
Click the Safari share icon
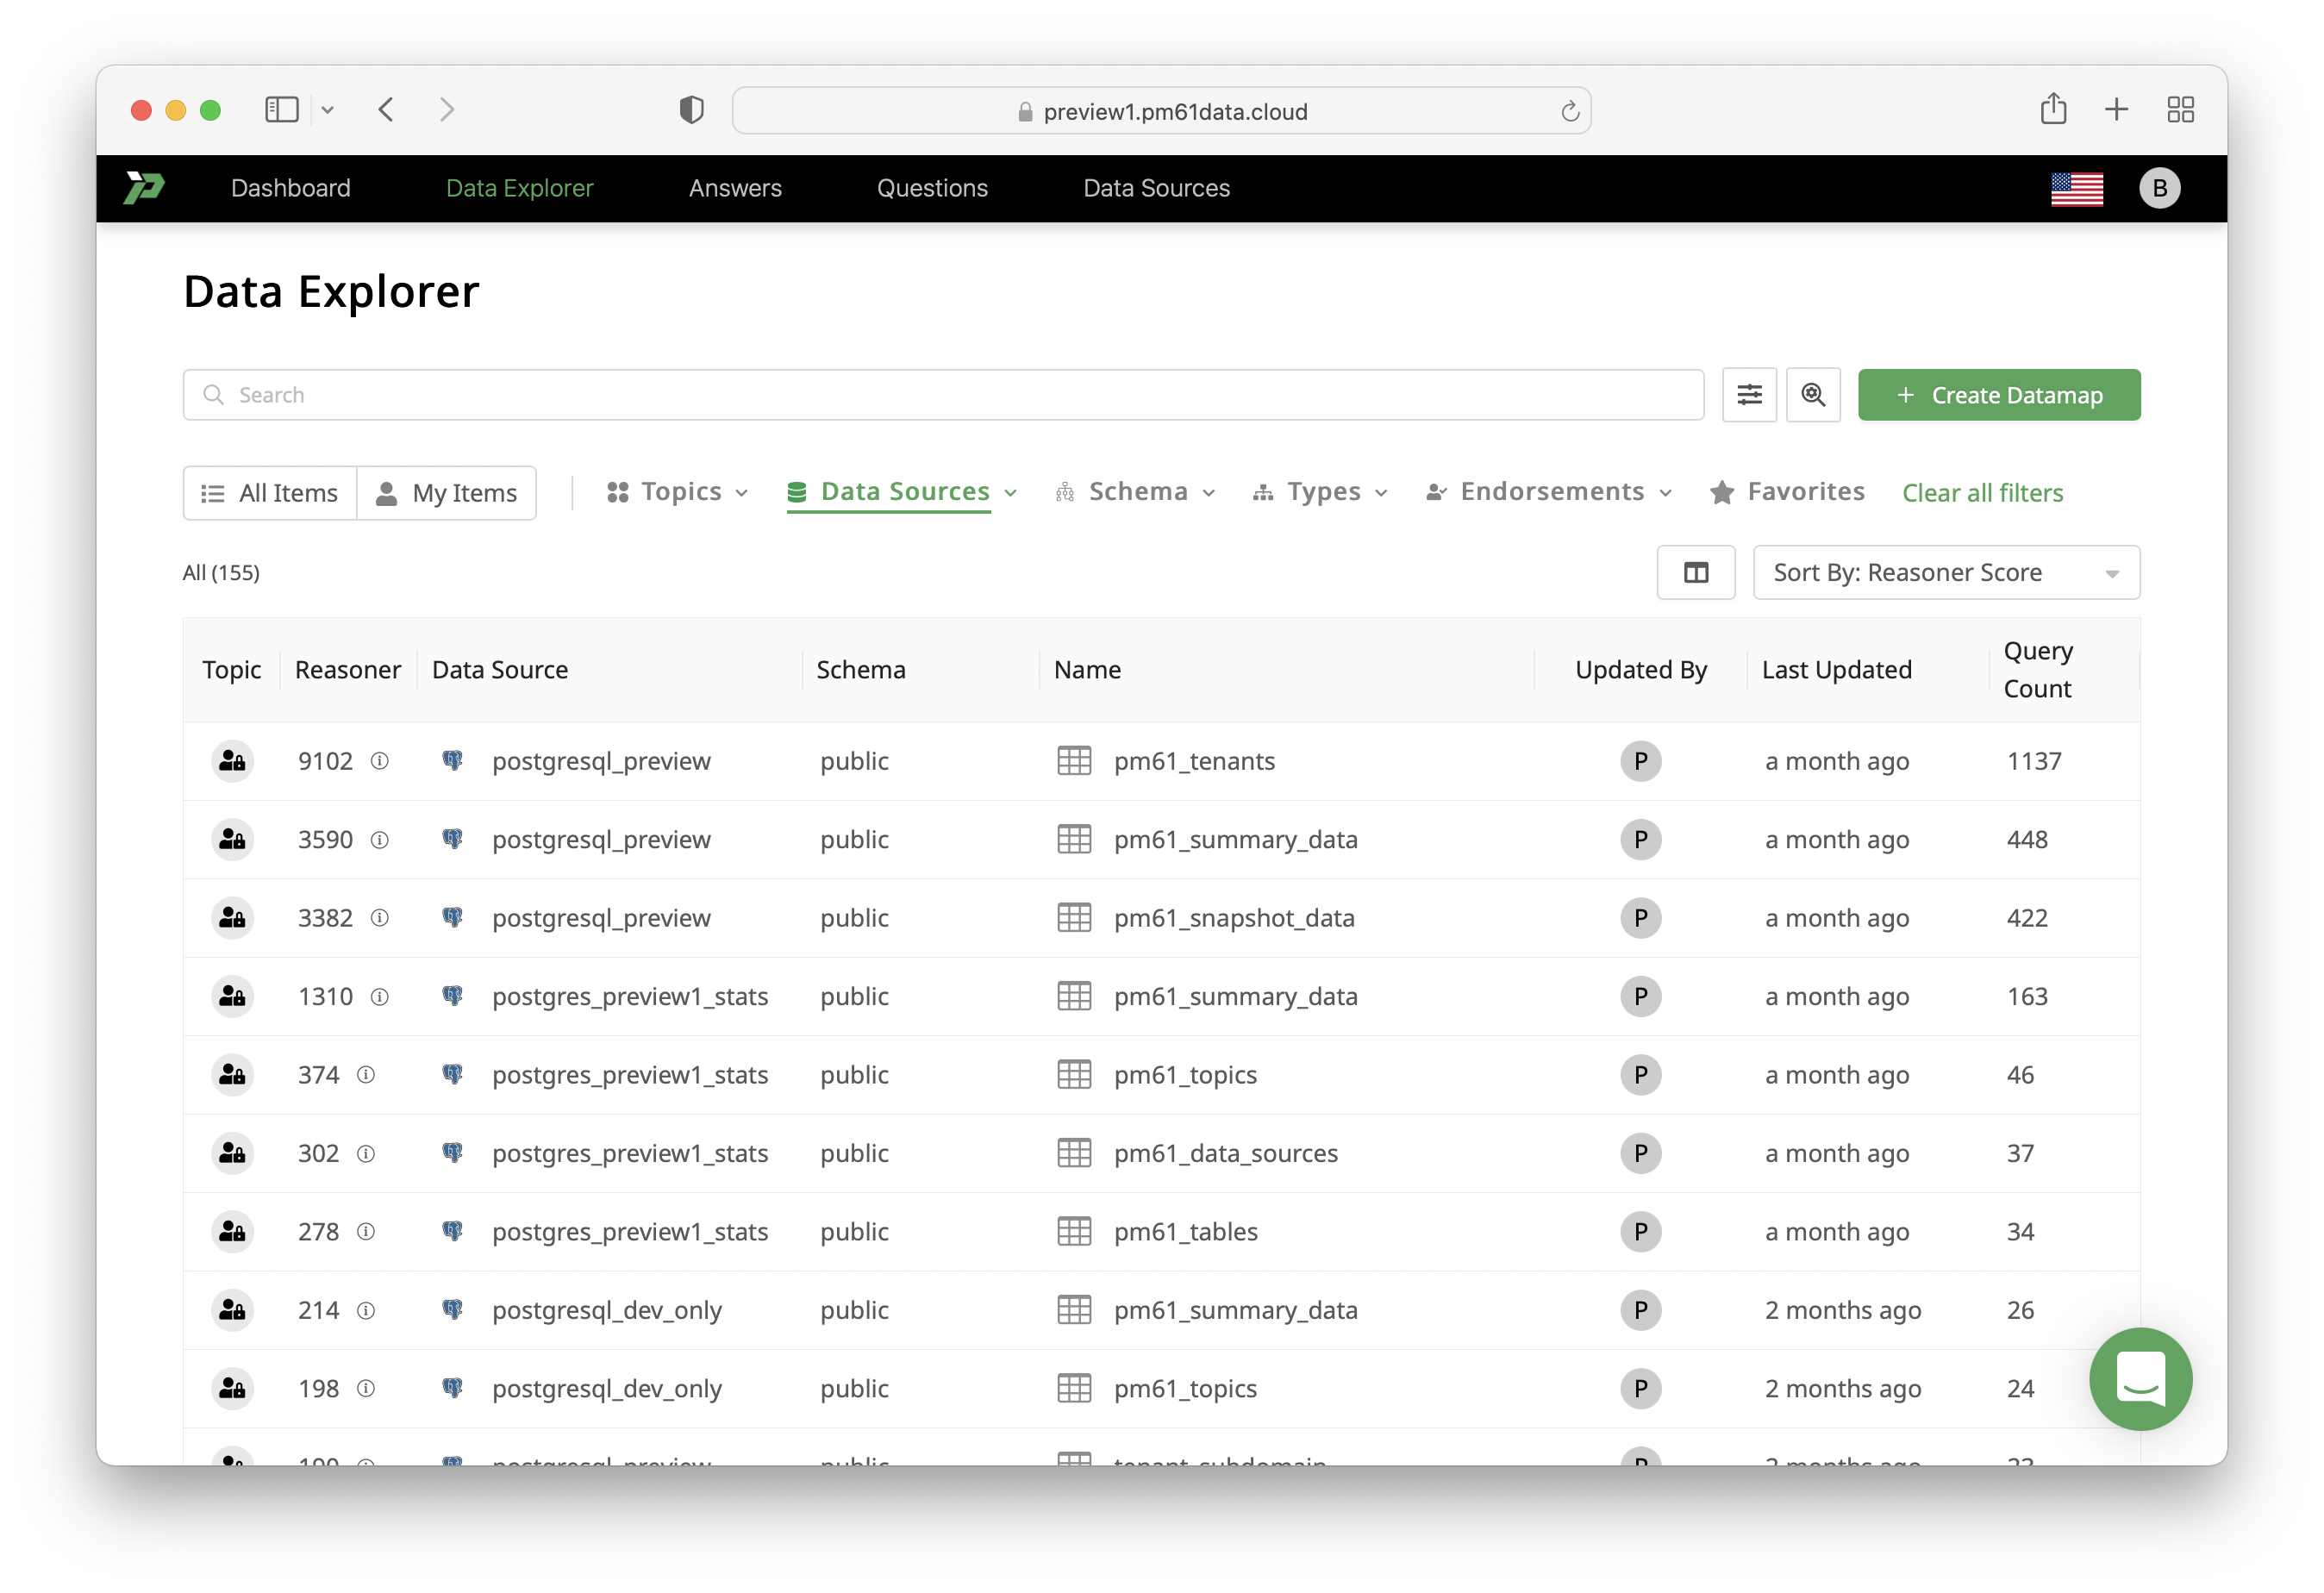[2053, 108]
